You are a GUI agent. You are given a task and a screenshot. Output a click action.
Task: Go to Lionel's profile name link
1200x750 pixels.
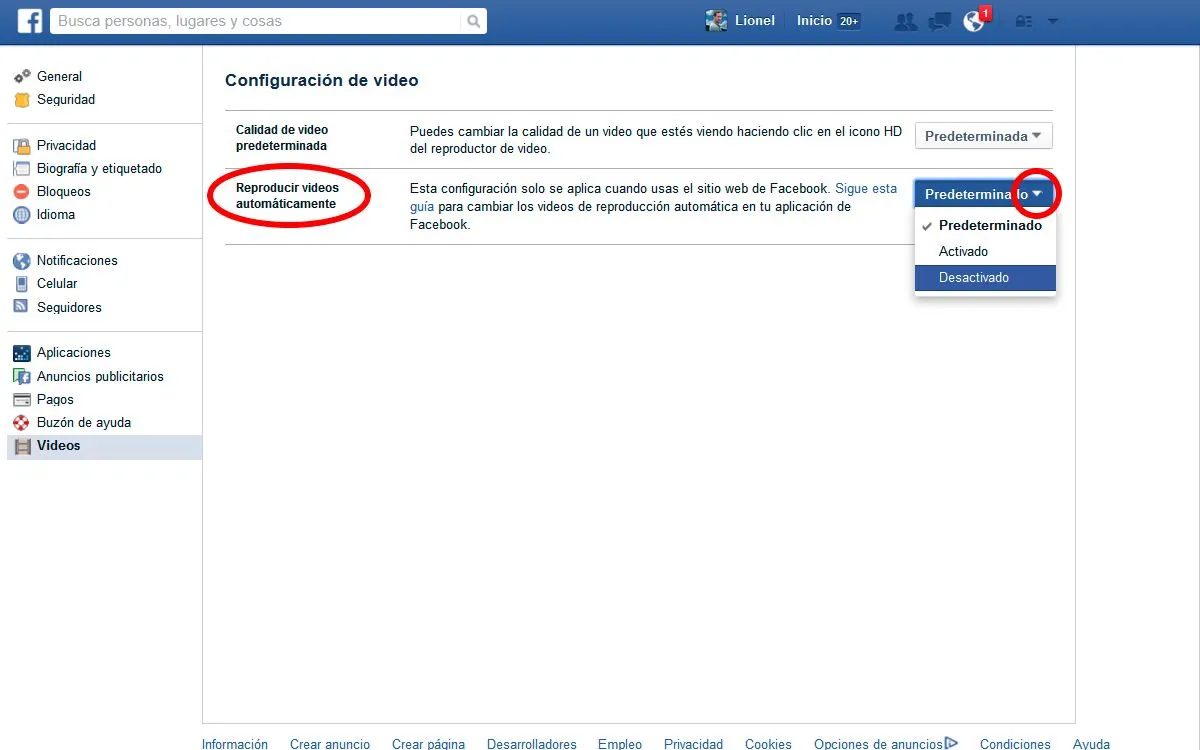coord(754,21)
